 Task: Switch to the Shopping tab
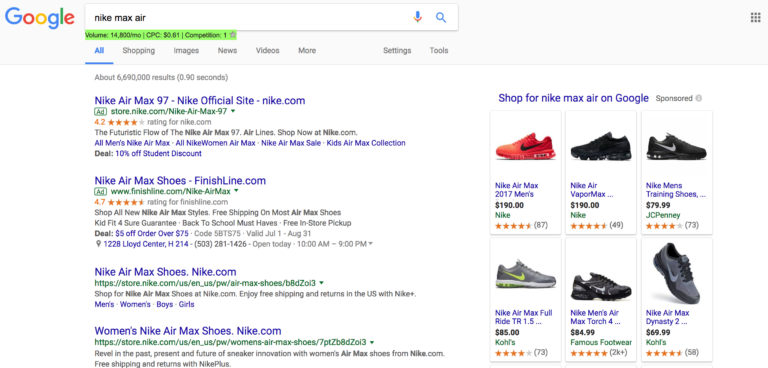coord(139,50)
